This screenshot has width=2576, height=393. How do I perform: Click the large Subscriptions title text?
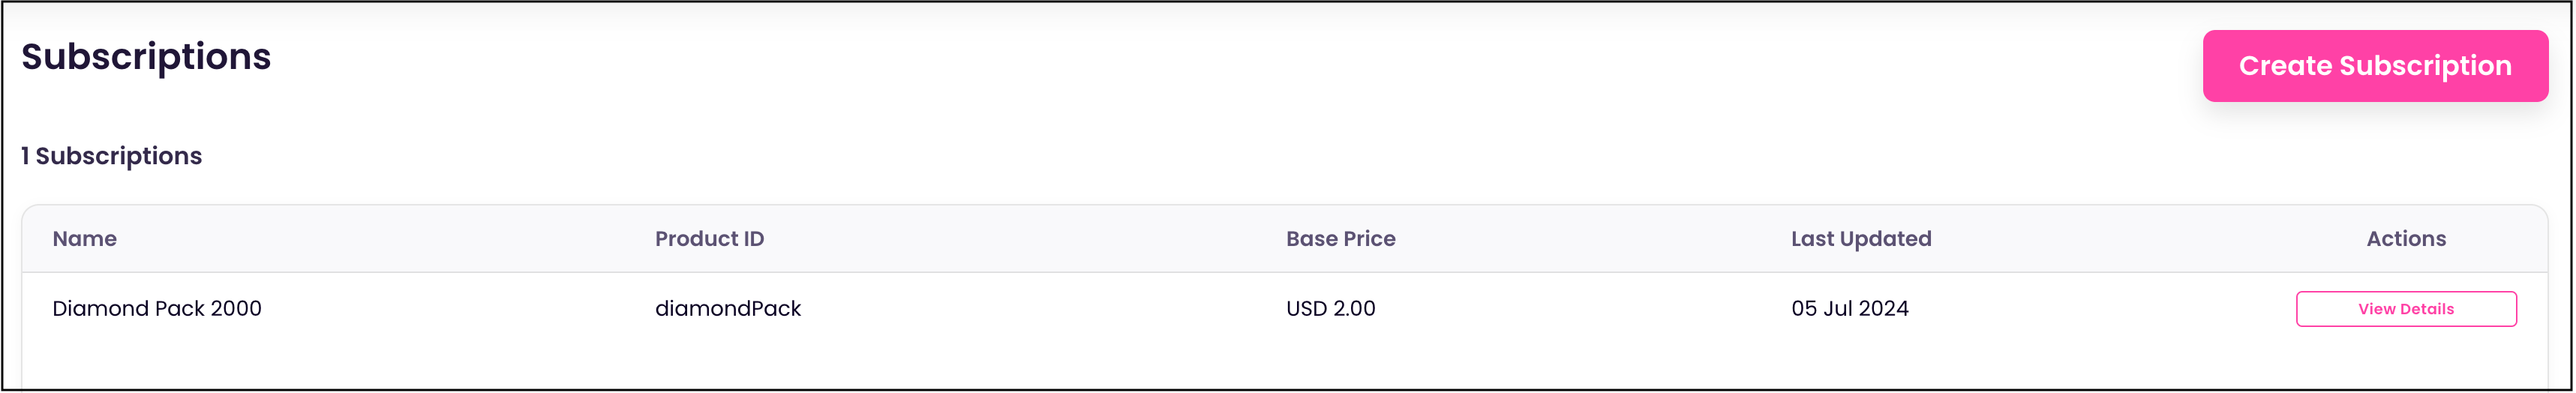(146, 57)
